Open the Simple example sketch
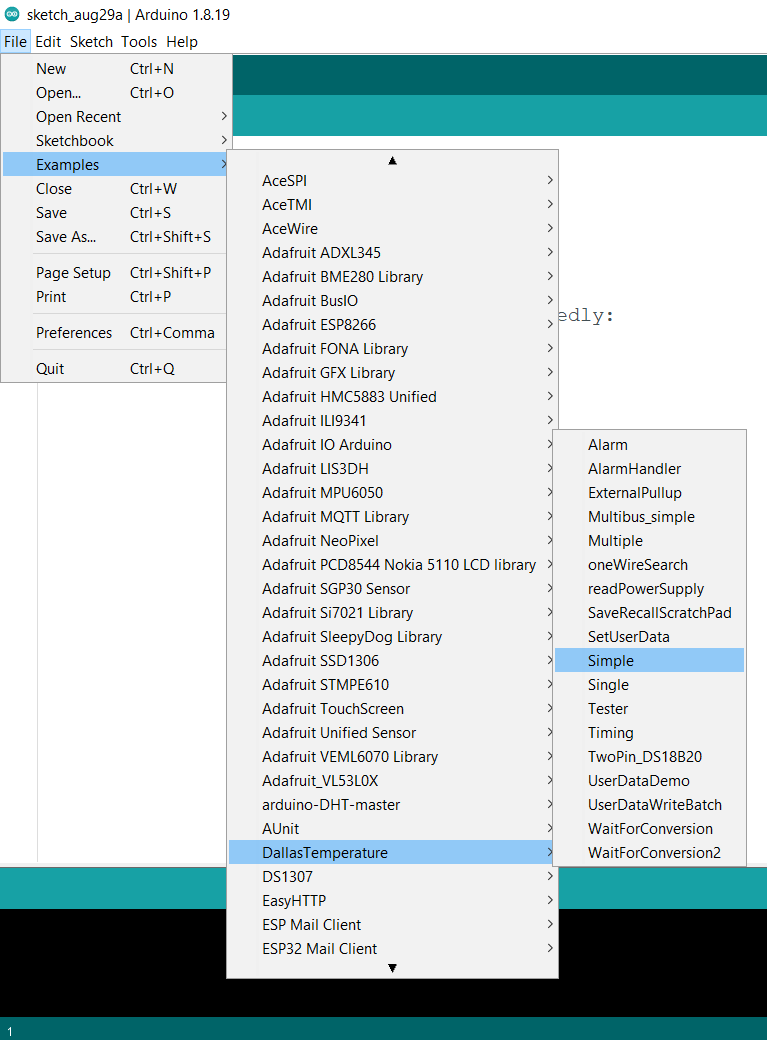The width and height of the screenshot is (767, 1040). (x=611, y=661)
